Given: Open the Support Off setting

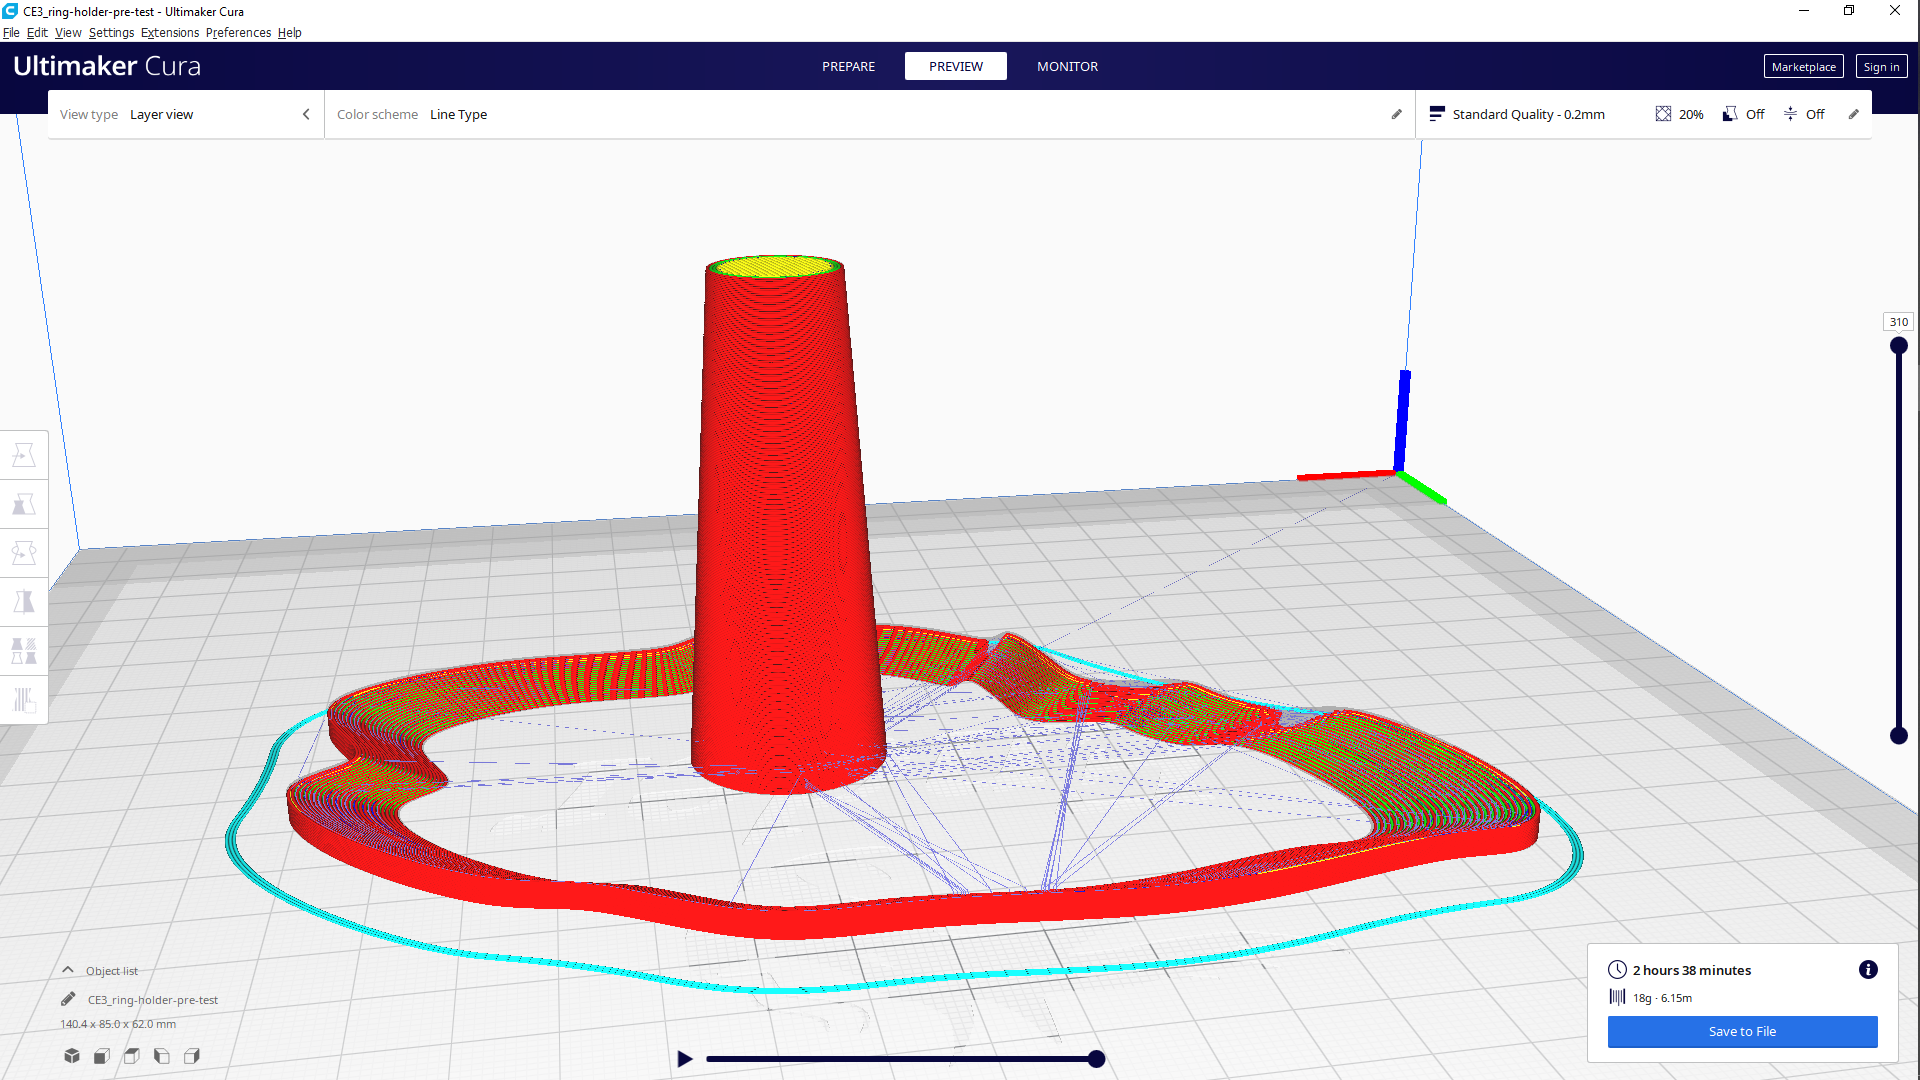Looking at the screenshot, I should tap(1744, 115).
